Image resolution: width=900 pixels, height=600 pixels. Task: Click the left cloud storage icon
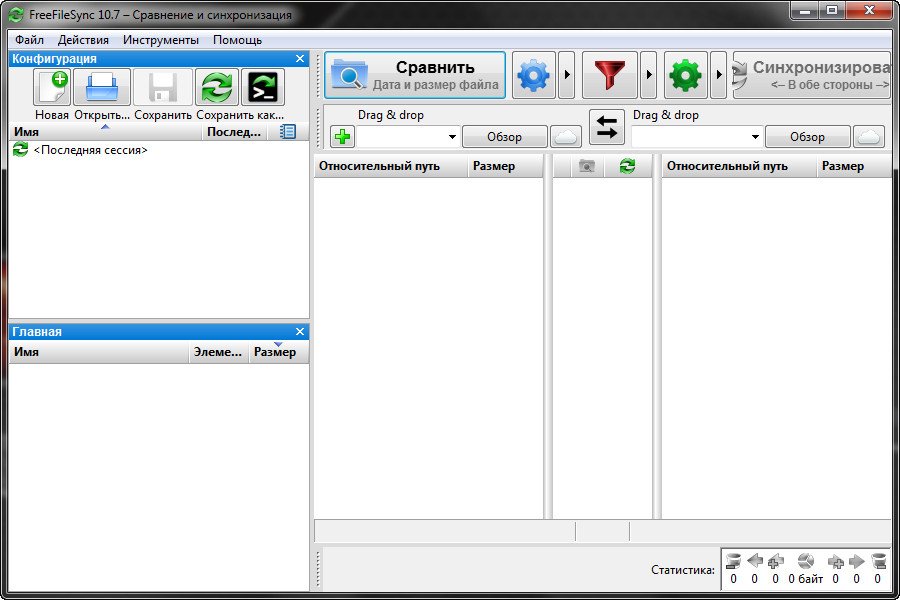pyautogui.click(x=566, y=137)
